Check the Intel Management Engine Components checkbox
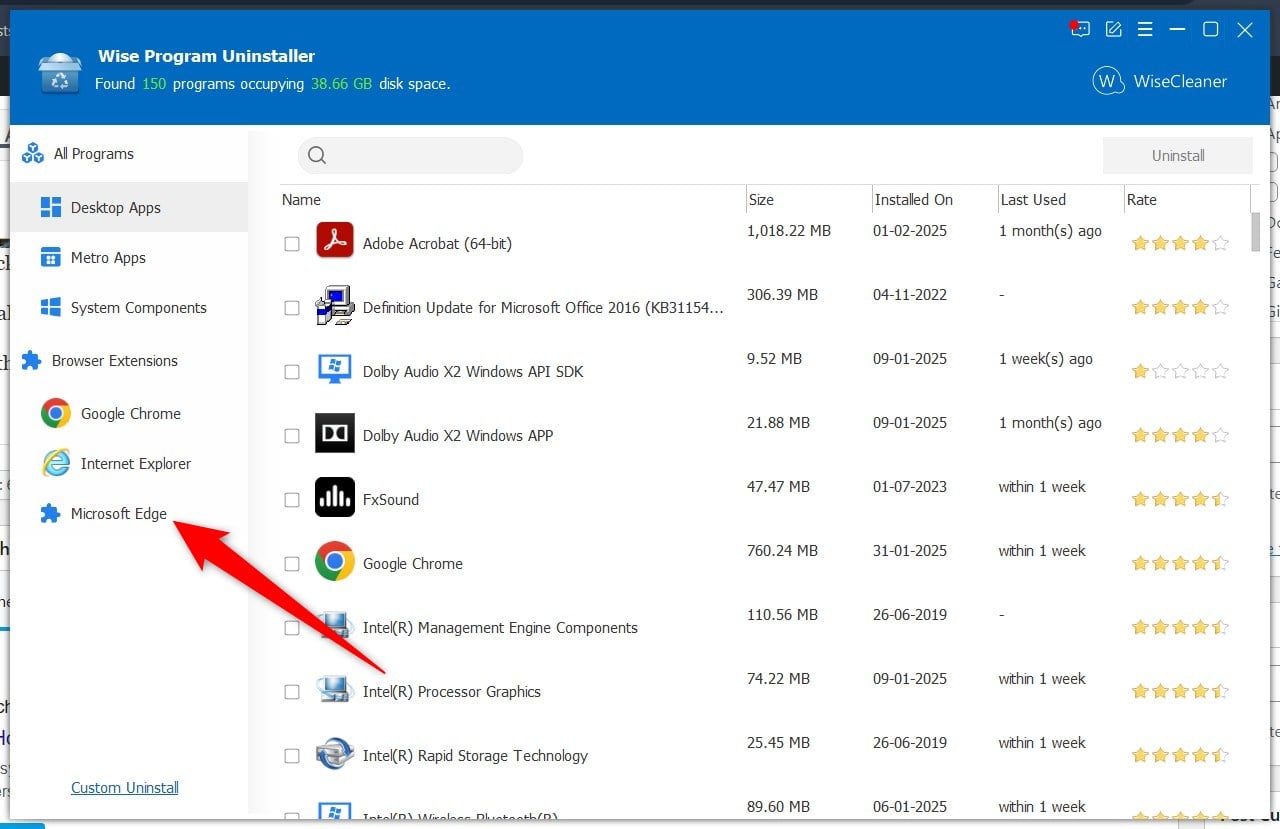 [x=292, y=627]
